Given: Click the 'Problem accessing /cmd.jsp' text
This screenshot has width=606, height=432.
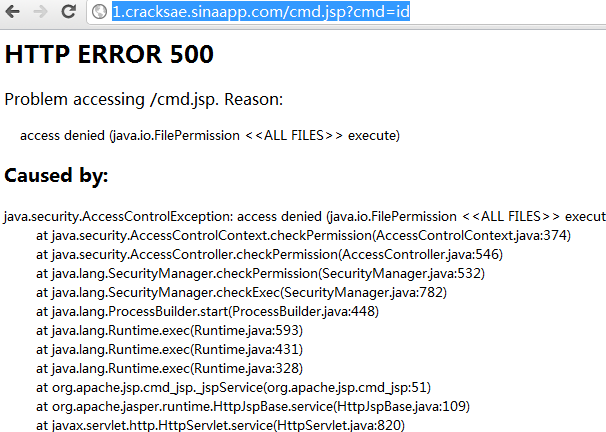Looking at the screenshot, I should pyautogui.click(x=144, y=99).
